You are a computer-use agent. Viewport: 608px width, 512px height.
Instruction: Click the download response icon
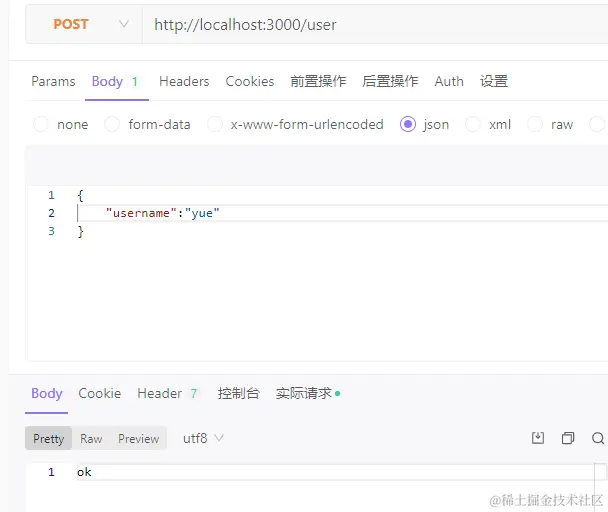pyautogui.click(x=538, y=438)
